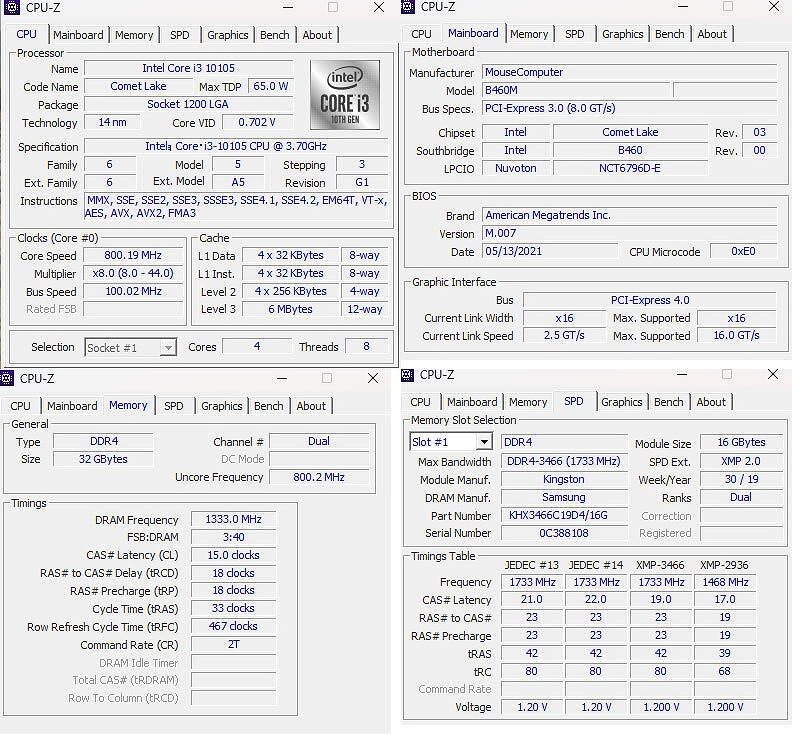
Task: Select Graphics tab in SPD window
Action: pyautogui.click(x=621, y=402)
